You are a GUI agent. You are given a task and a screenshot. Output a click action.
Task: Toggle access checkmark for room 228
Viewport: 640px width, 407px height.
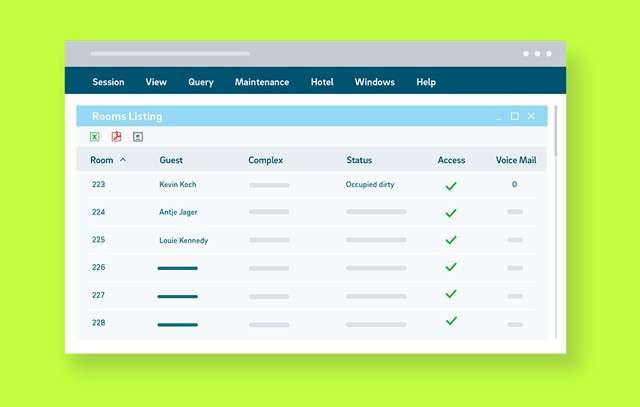[x=451, y=321]
